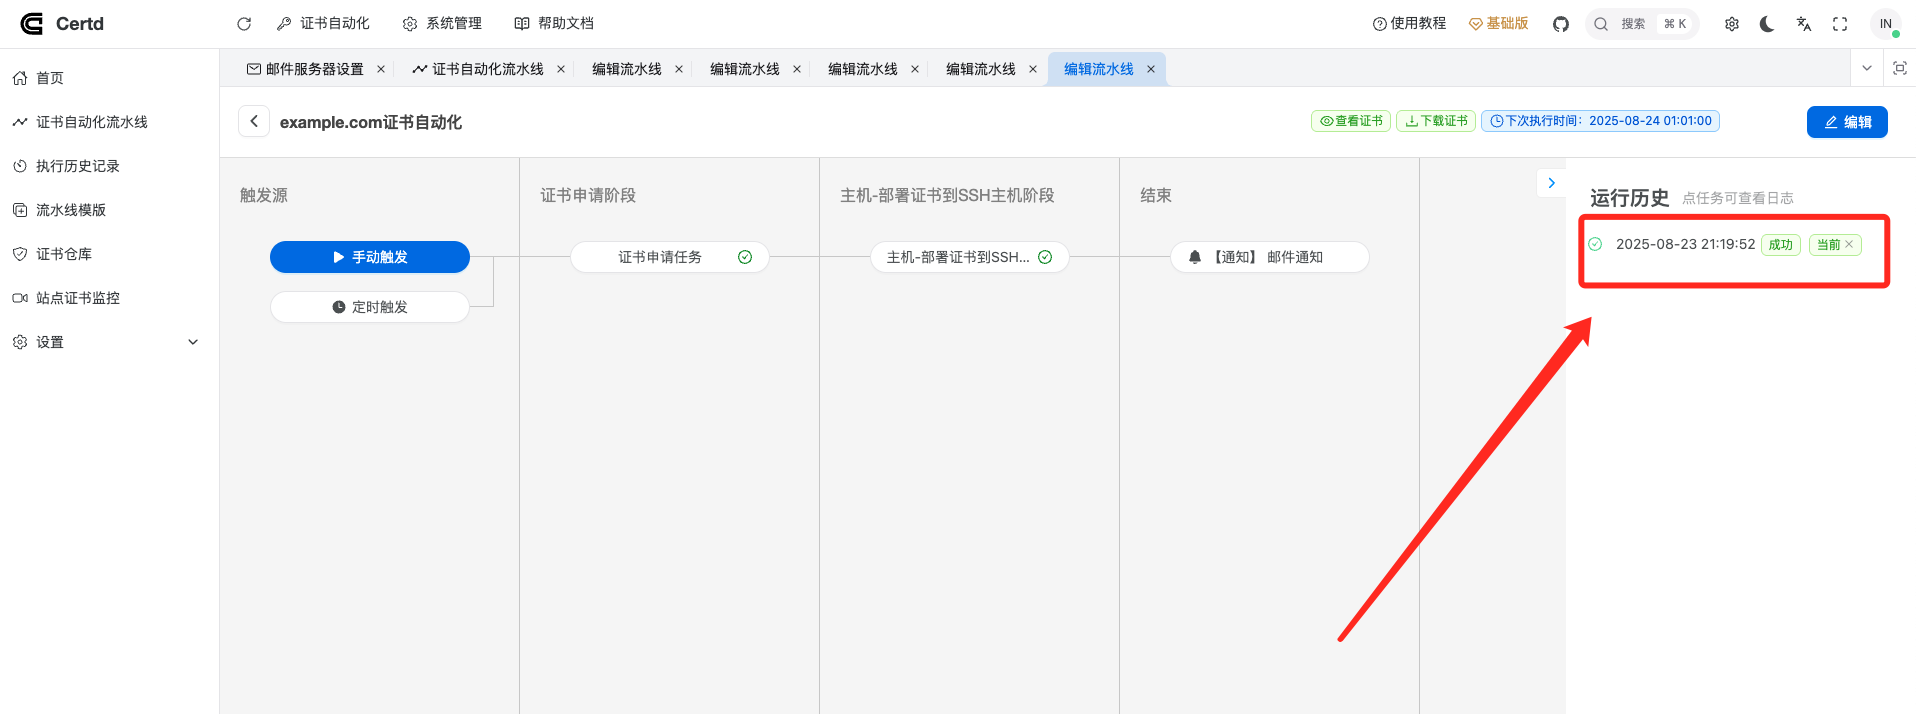Open the 定时触发 trigger node
The width and height of the screenshot is (1916, 714).
tap(370, 307)
